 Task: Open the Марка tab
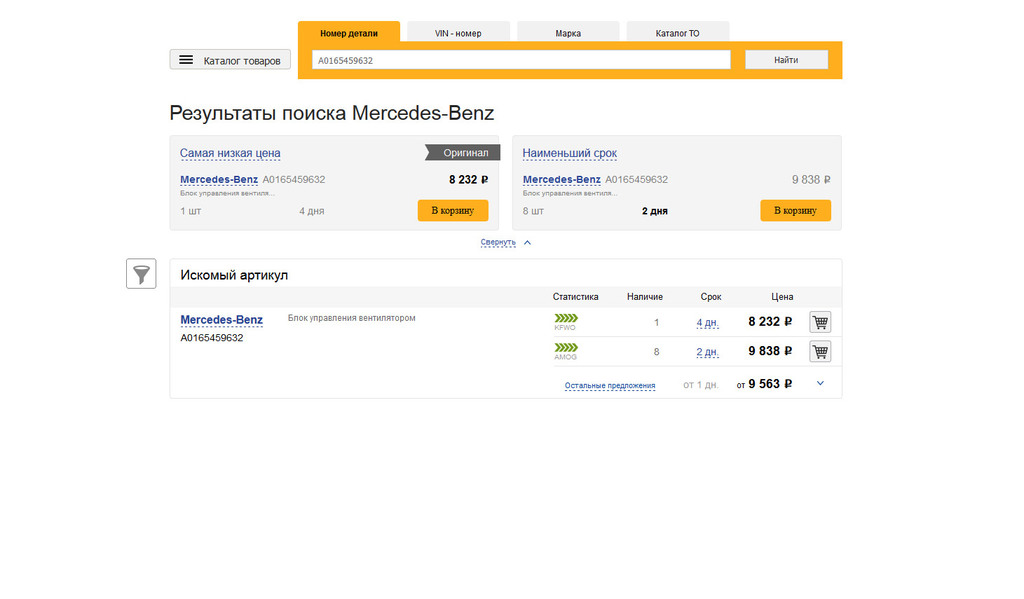568,33
